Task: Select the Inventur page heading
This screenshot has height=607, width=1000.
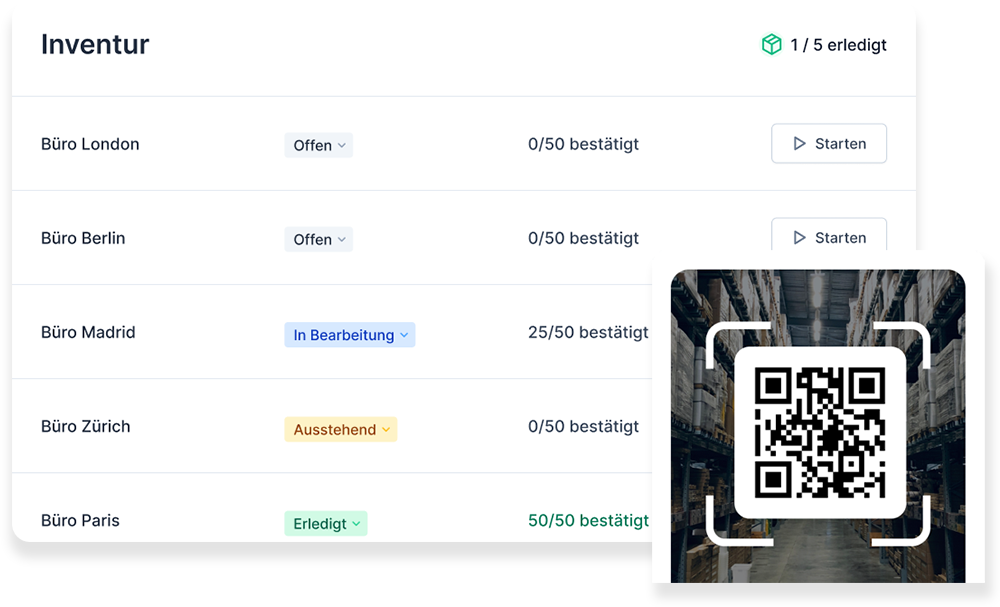Action: 95,44
